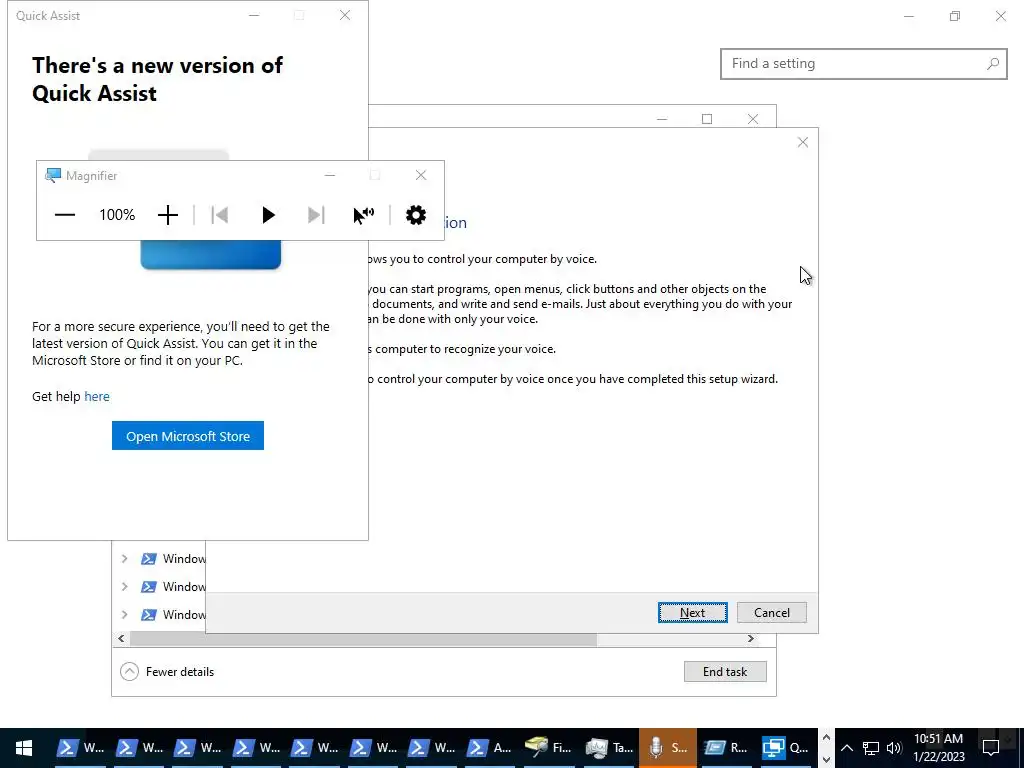Minimize the Task Manager window
The height and width of the screenshot is (768, 1024).
click(662, 119)
